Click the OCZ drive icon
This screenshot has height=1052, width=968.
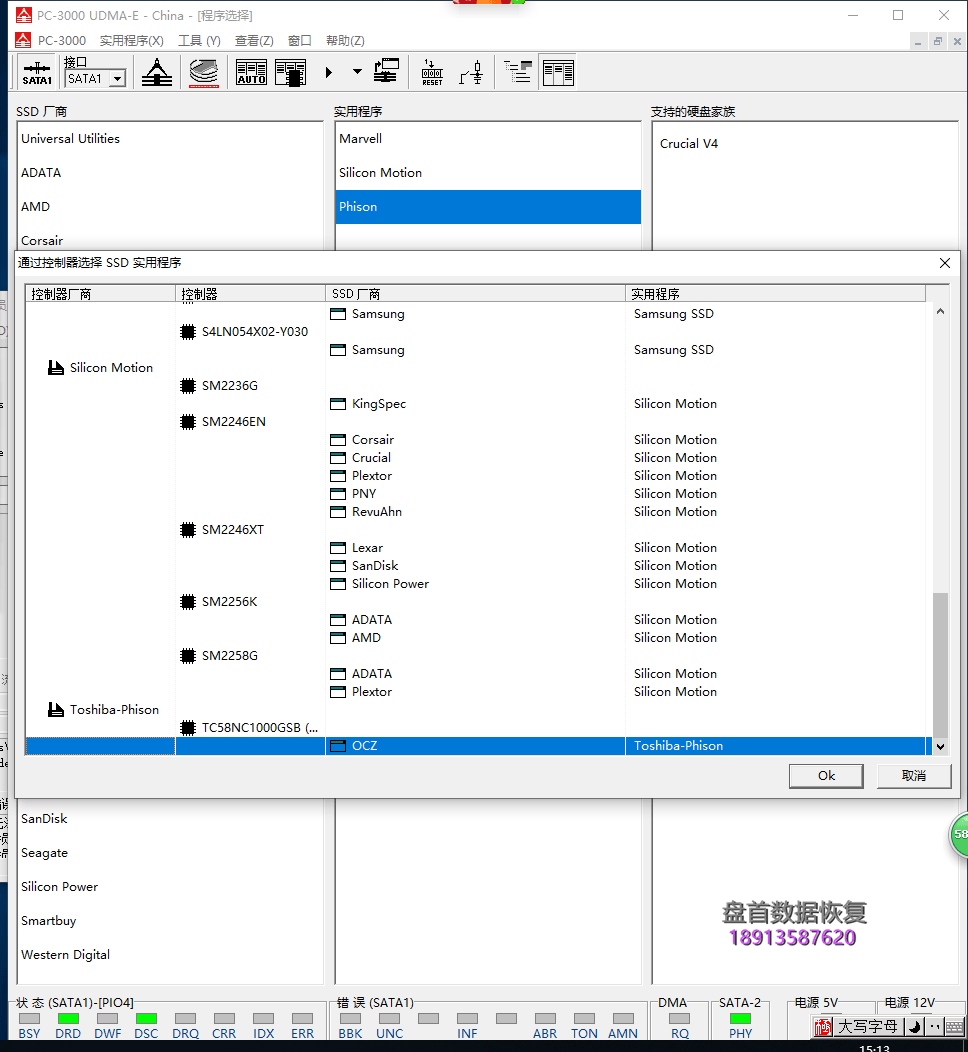[x=338, y=746]
